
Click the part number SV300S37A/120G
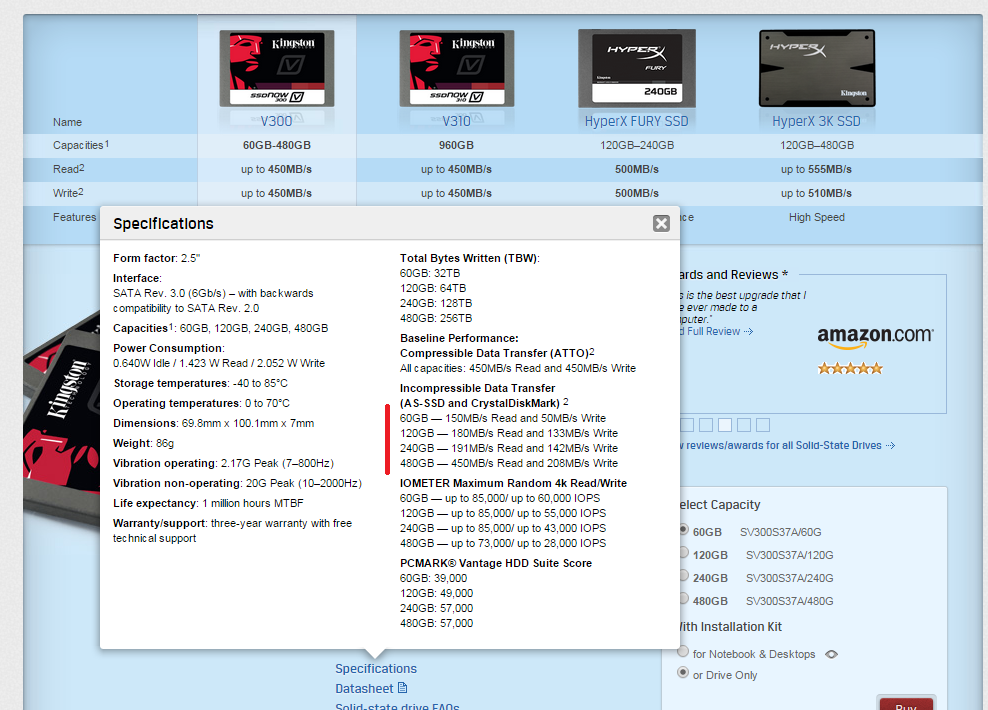(x=790, y=555)
